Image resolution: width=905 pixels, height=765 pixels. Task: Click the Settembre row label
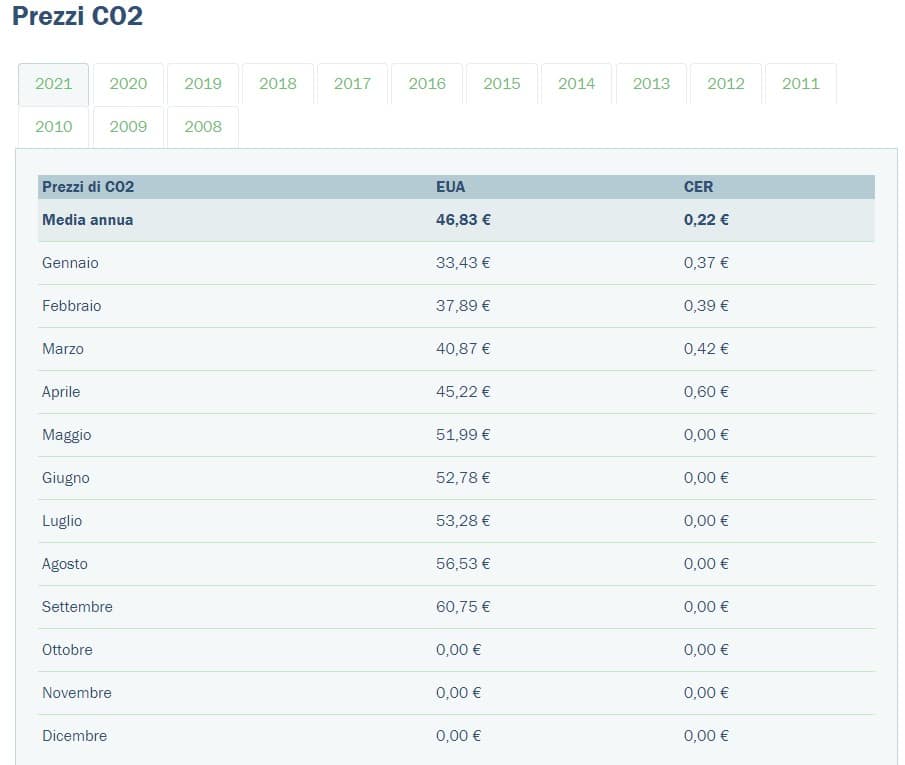pos(77,607)
